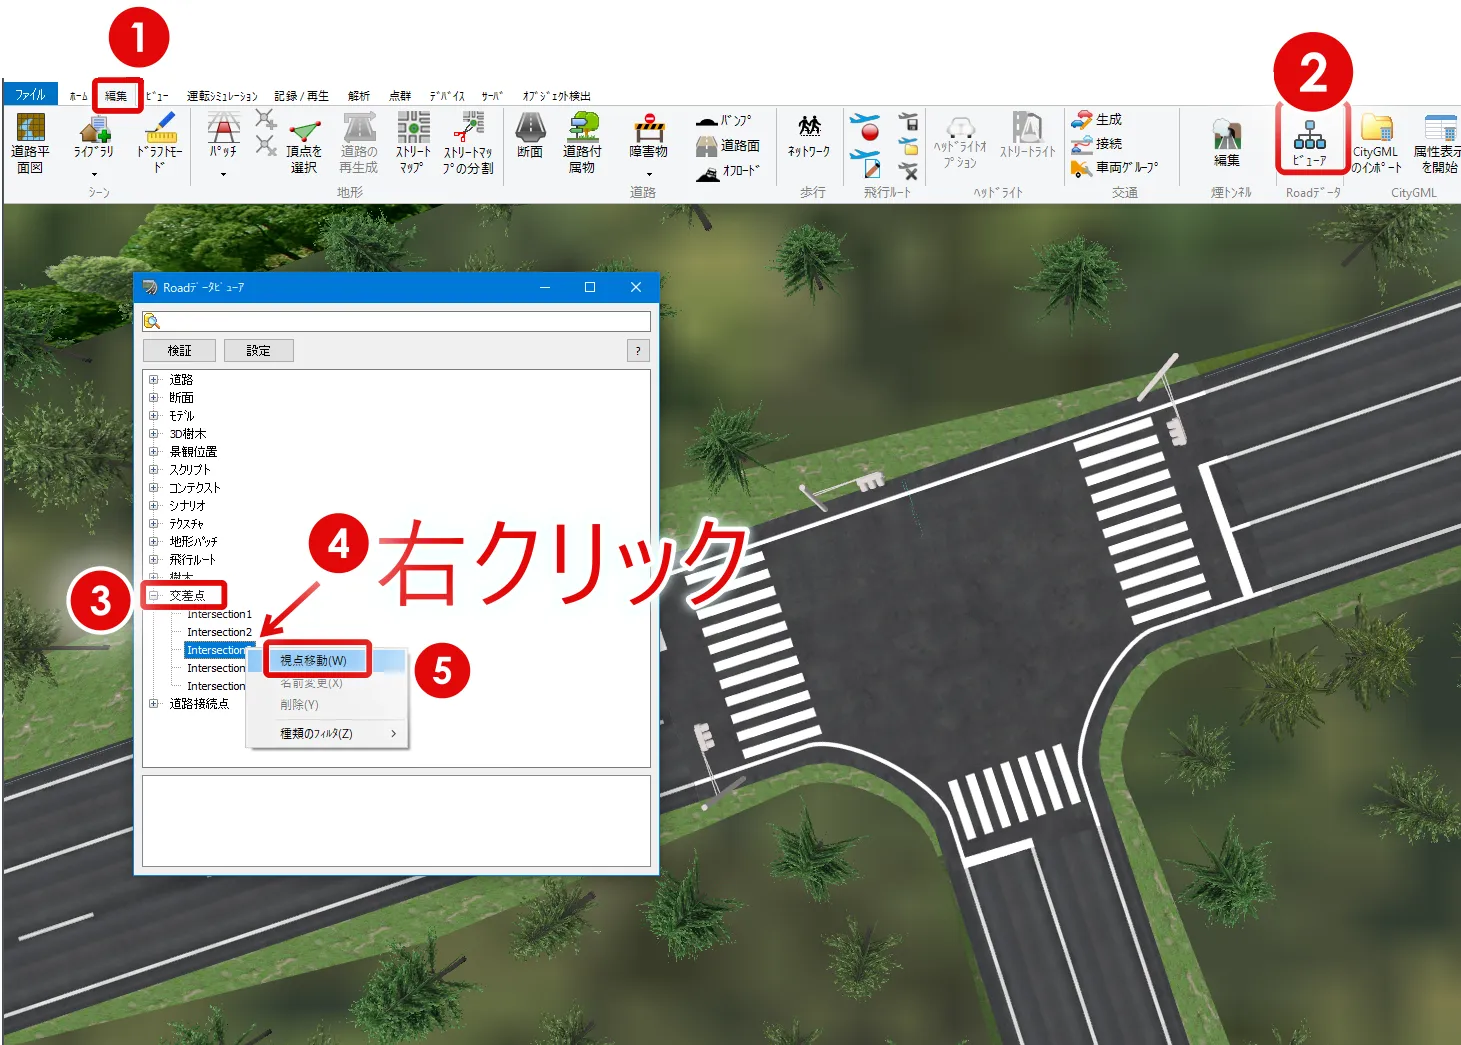Select the 障害物 obstacle icon
This screenshot has height=1045, width=1461.
click(x=648, y=137)
